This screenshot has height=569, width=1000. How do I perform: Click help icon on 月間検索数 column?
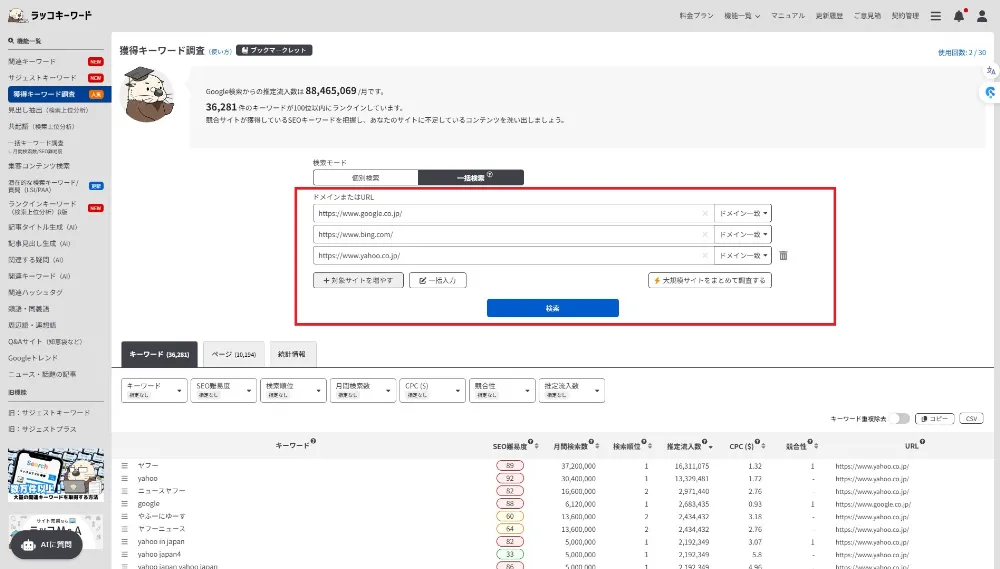pos(591,441)
